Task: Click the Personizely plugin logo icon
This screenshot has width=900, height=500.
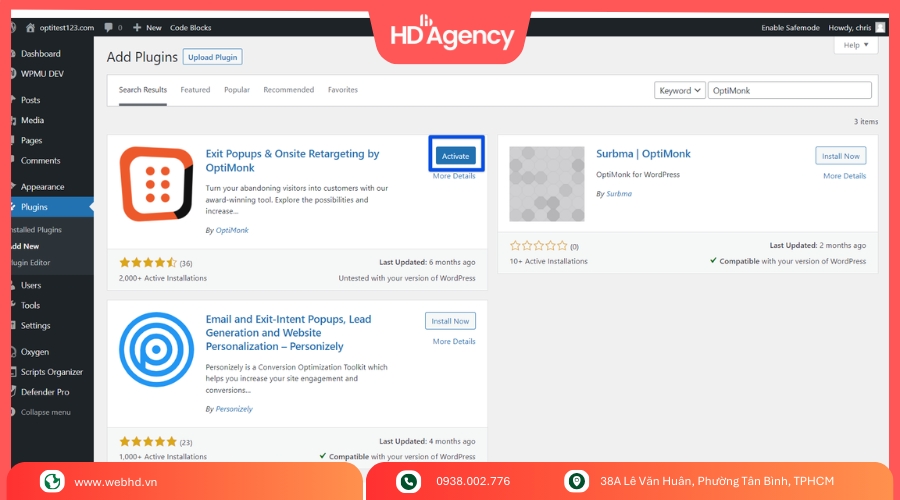Action: point(156,350)
